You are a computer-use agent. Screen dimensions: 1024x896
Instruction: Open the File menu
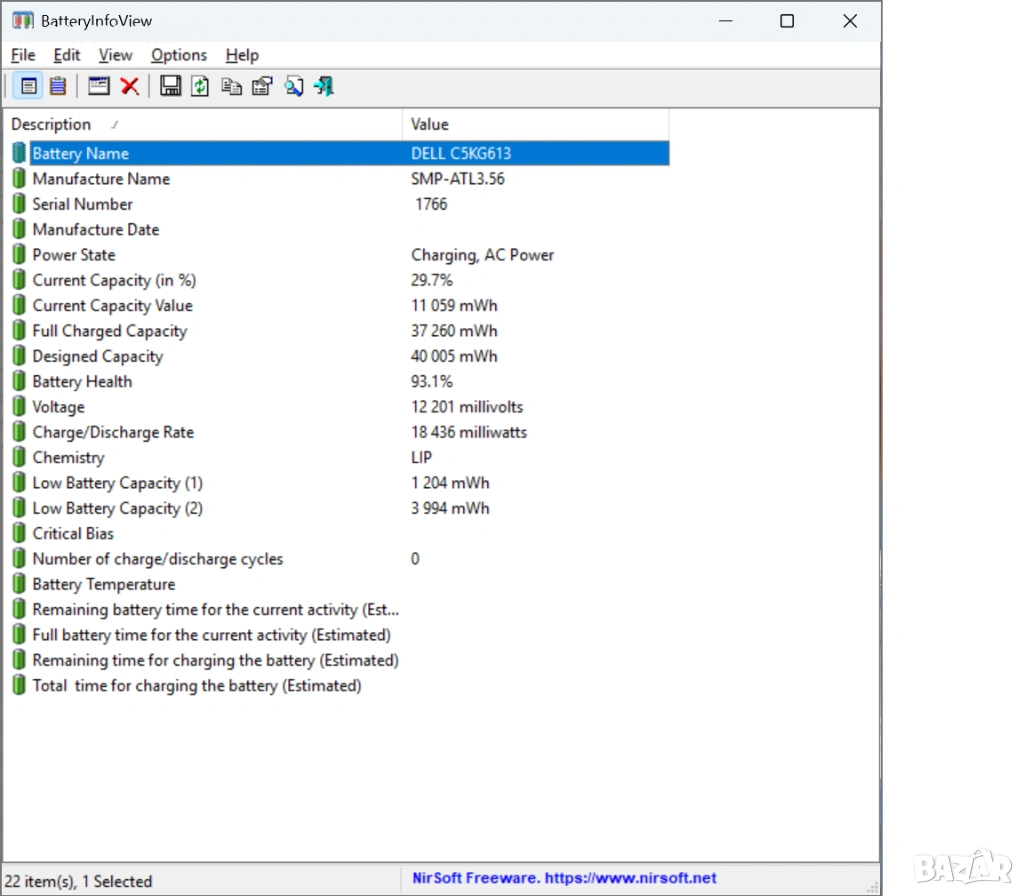pyautogui.click(x=23, y=55)
